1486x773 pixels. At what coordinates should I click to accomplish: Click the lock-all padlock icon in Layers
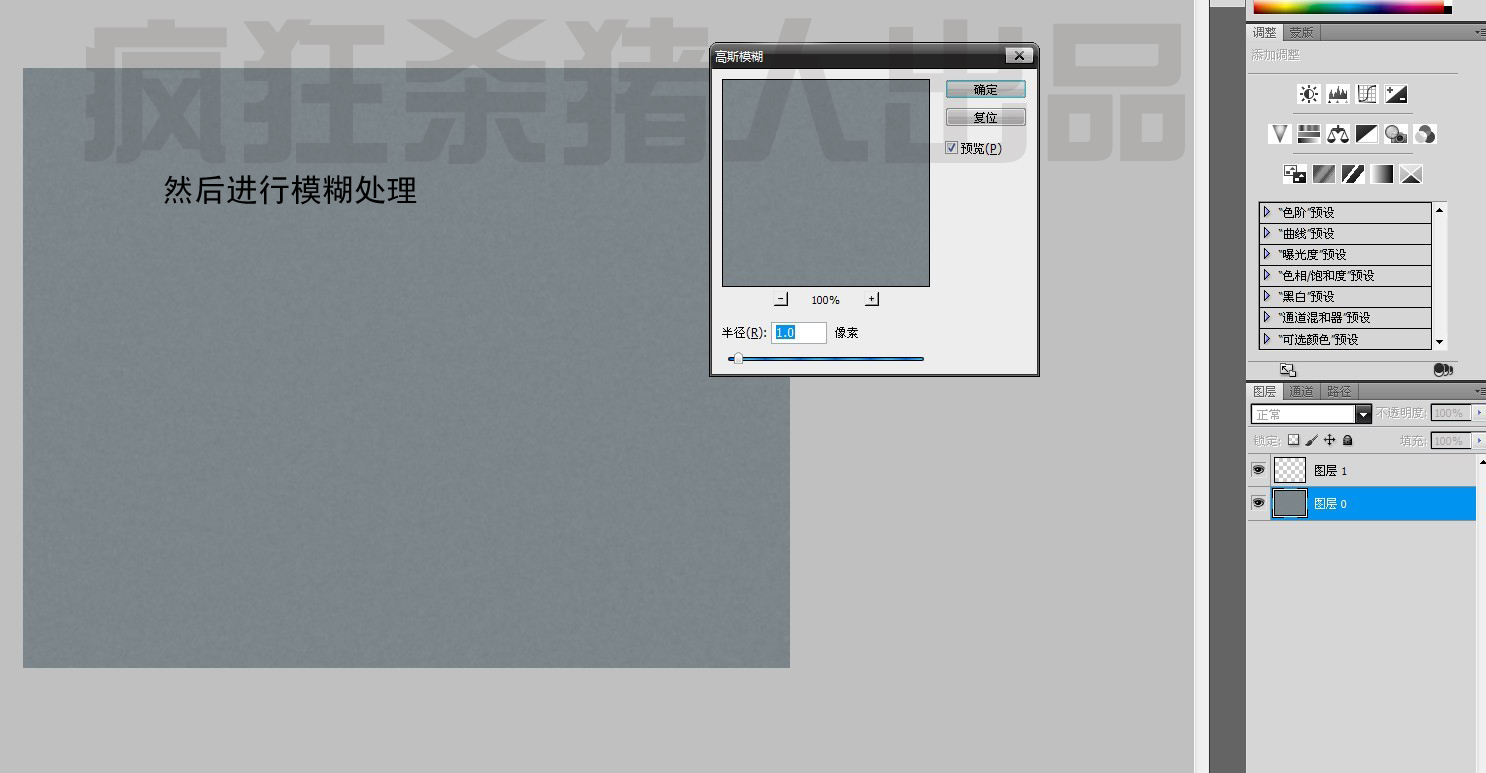point(1347,440)
